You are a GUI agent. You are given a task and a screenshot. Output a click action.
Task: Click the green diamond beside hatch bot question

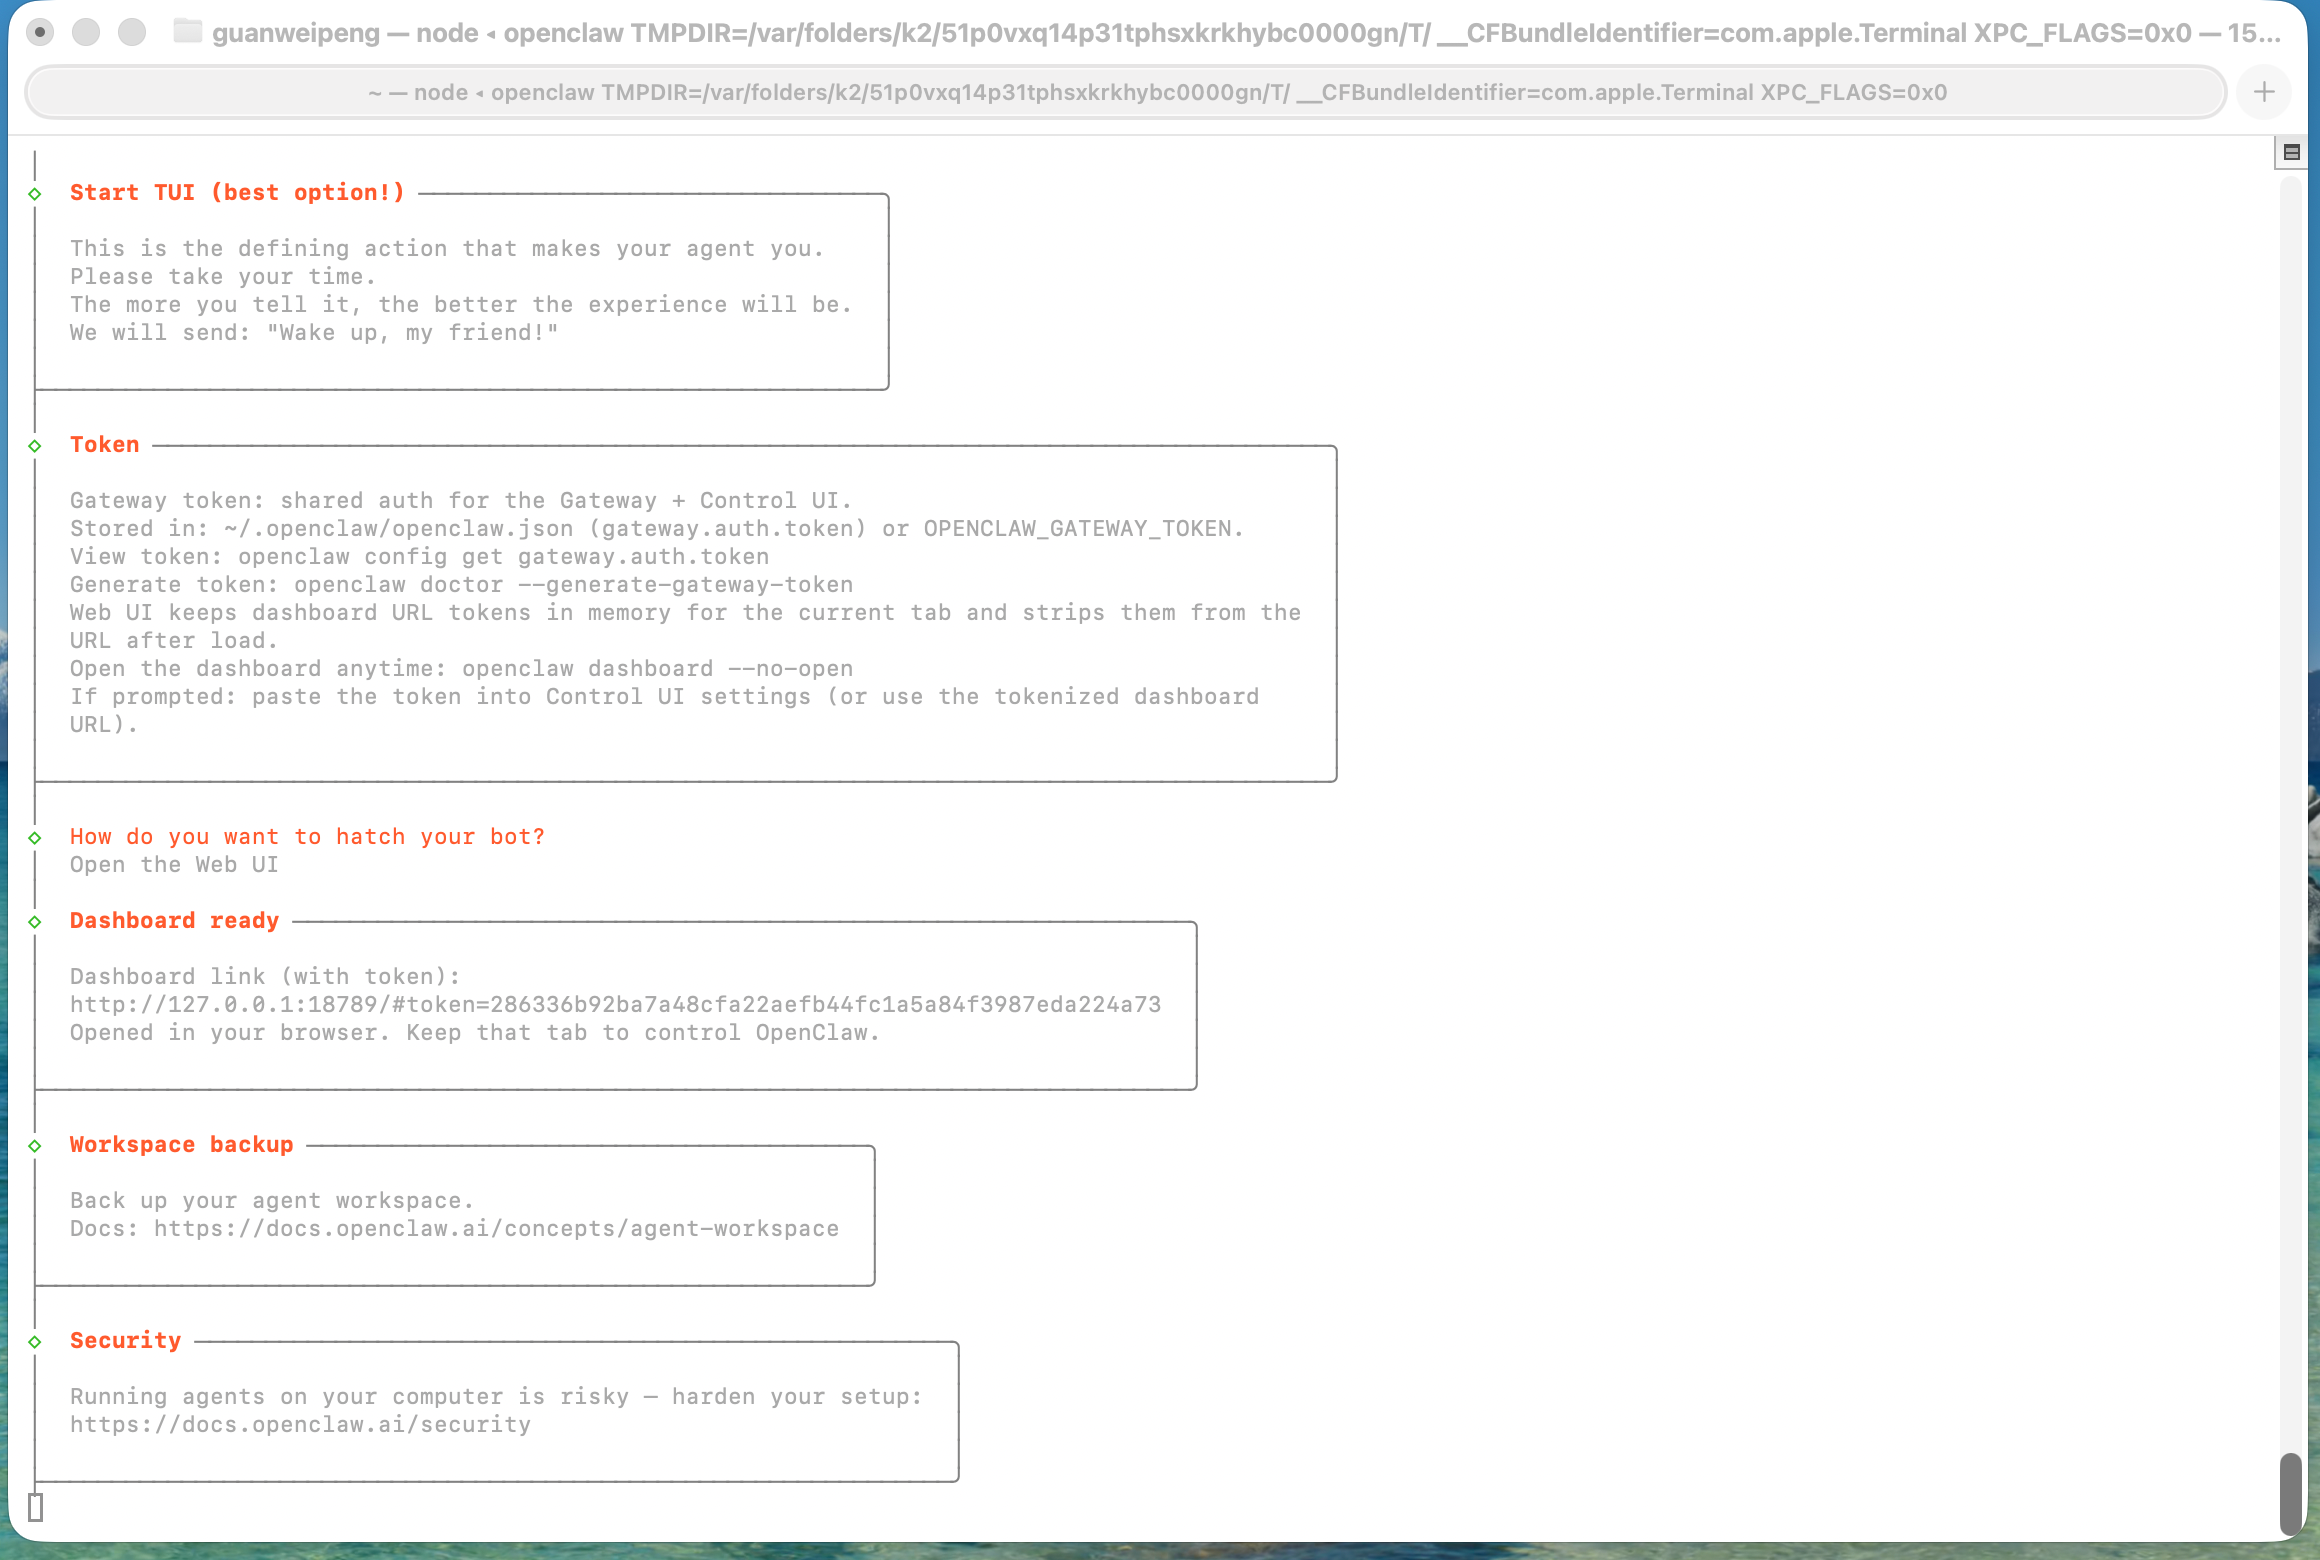pyautogui.click(x=35, y=838)
